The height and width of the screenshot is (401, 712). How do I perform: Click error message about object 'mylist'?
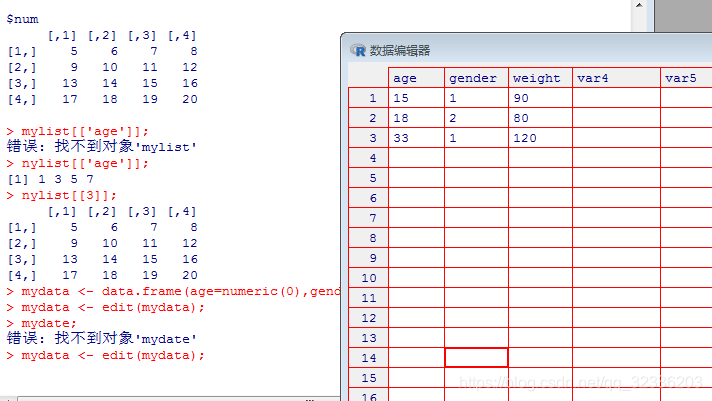[102, 147]
